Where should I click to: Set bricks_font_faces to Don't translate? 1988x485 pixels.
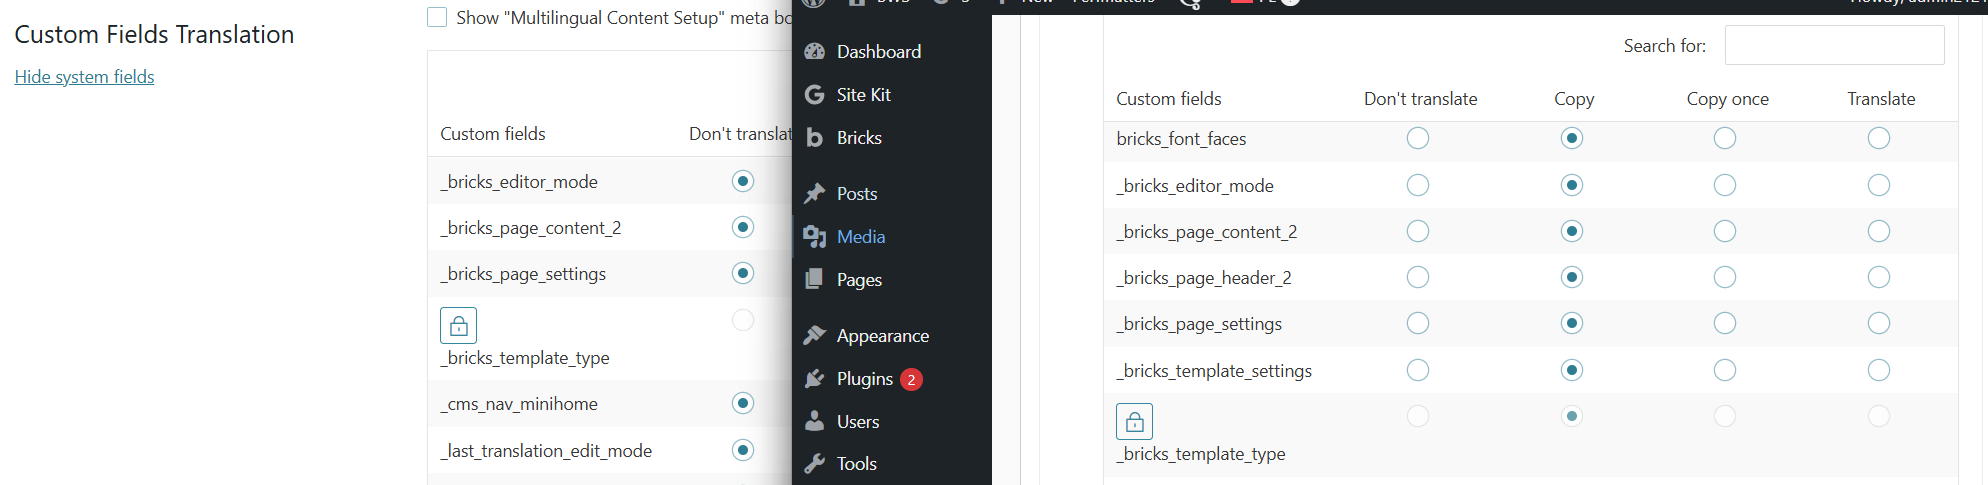pos(1418,138)
